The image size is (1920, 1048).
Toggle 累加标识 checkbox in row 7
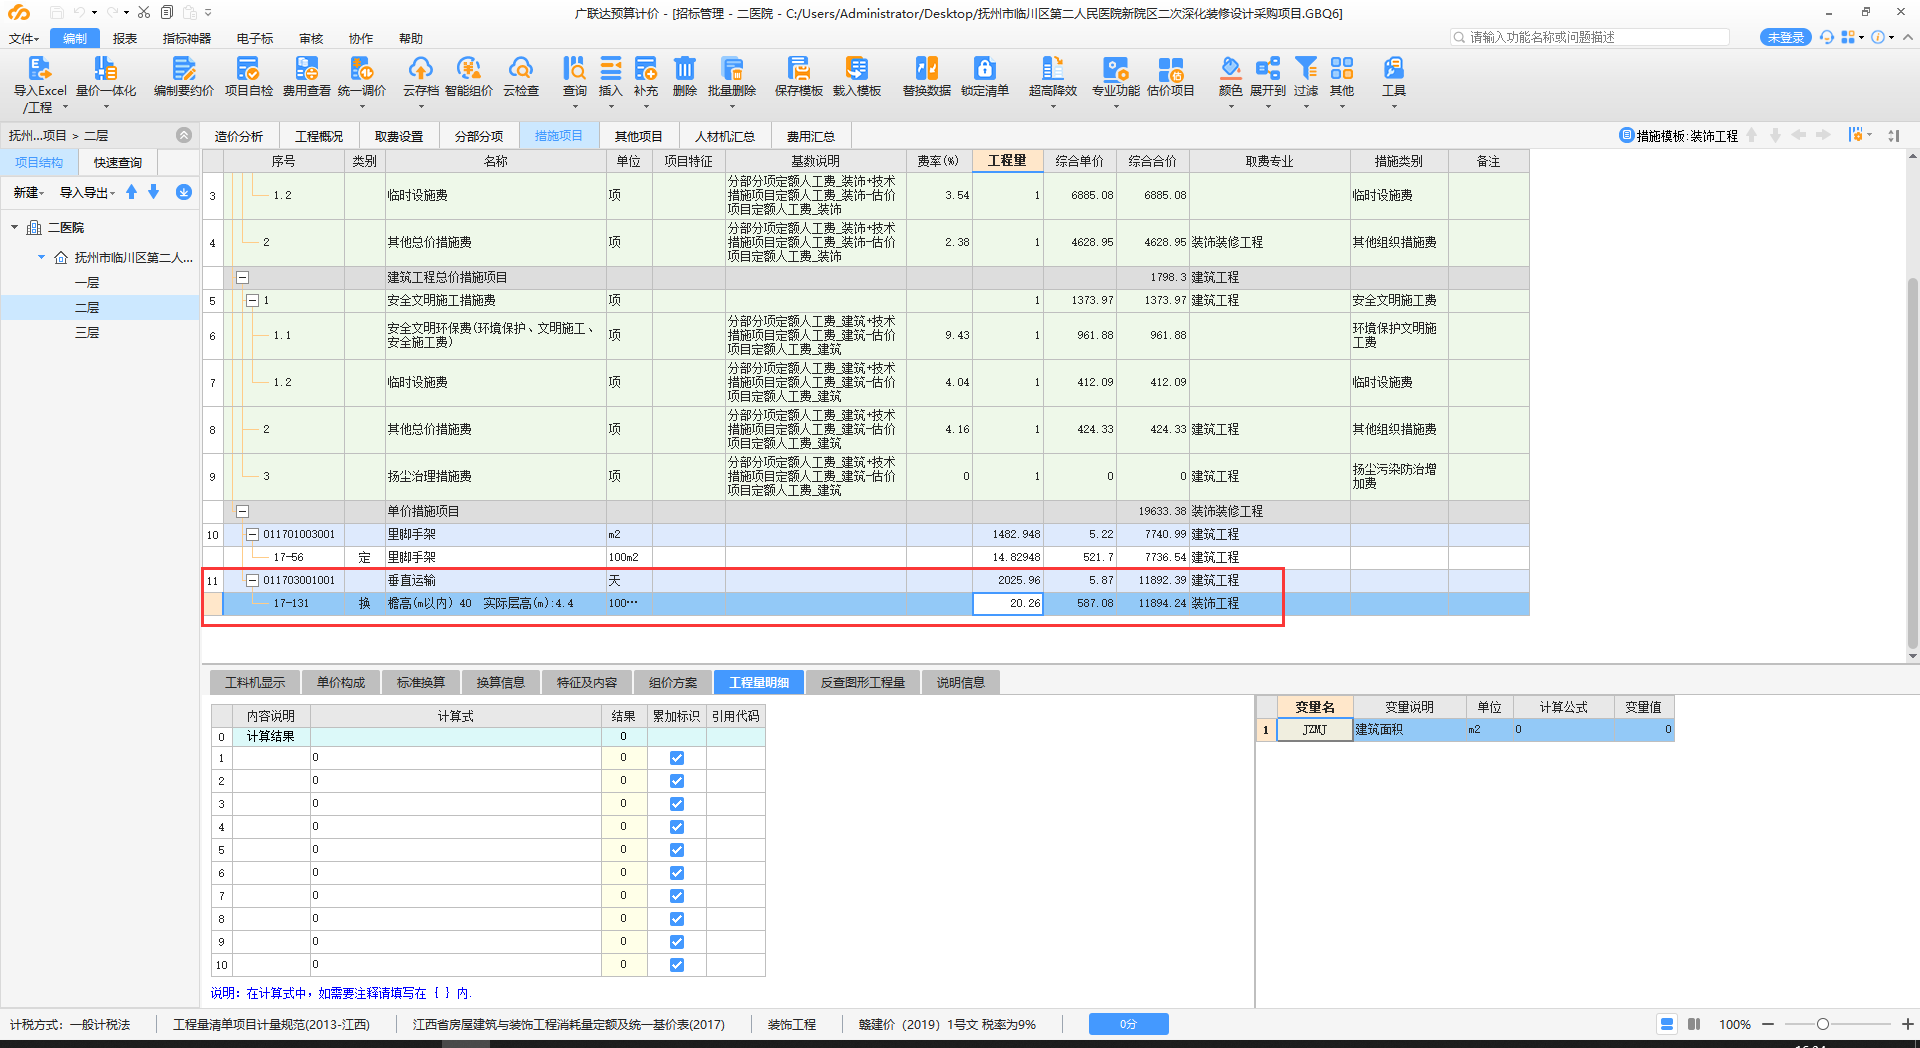[x=677, y=896]
